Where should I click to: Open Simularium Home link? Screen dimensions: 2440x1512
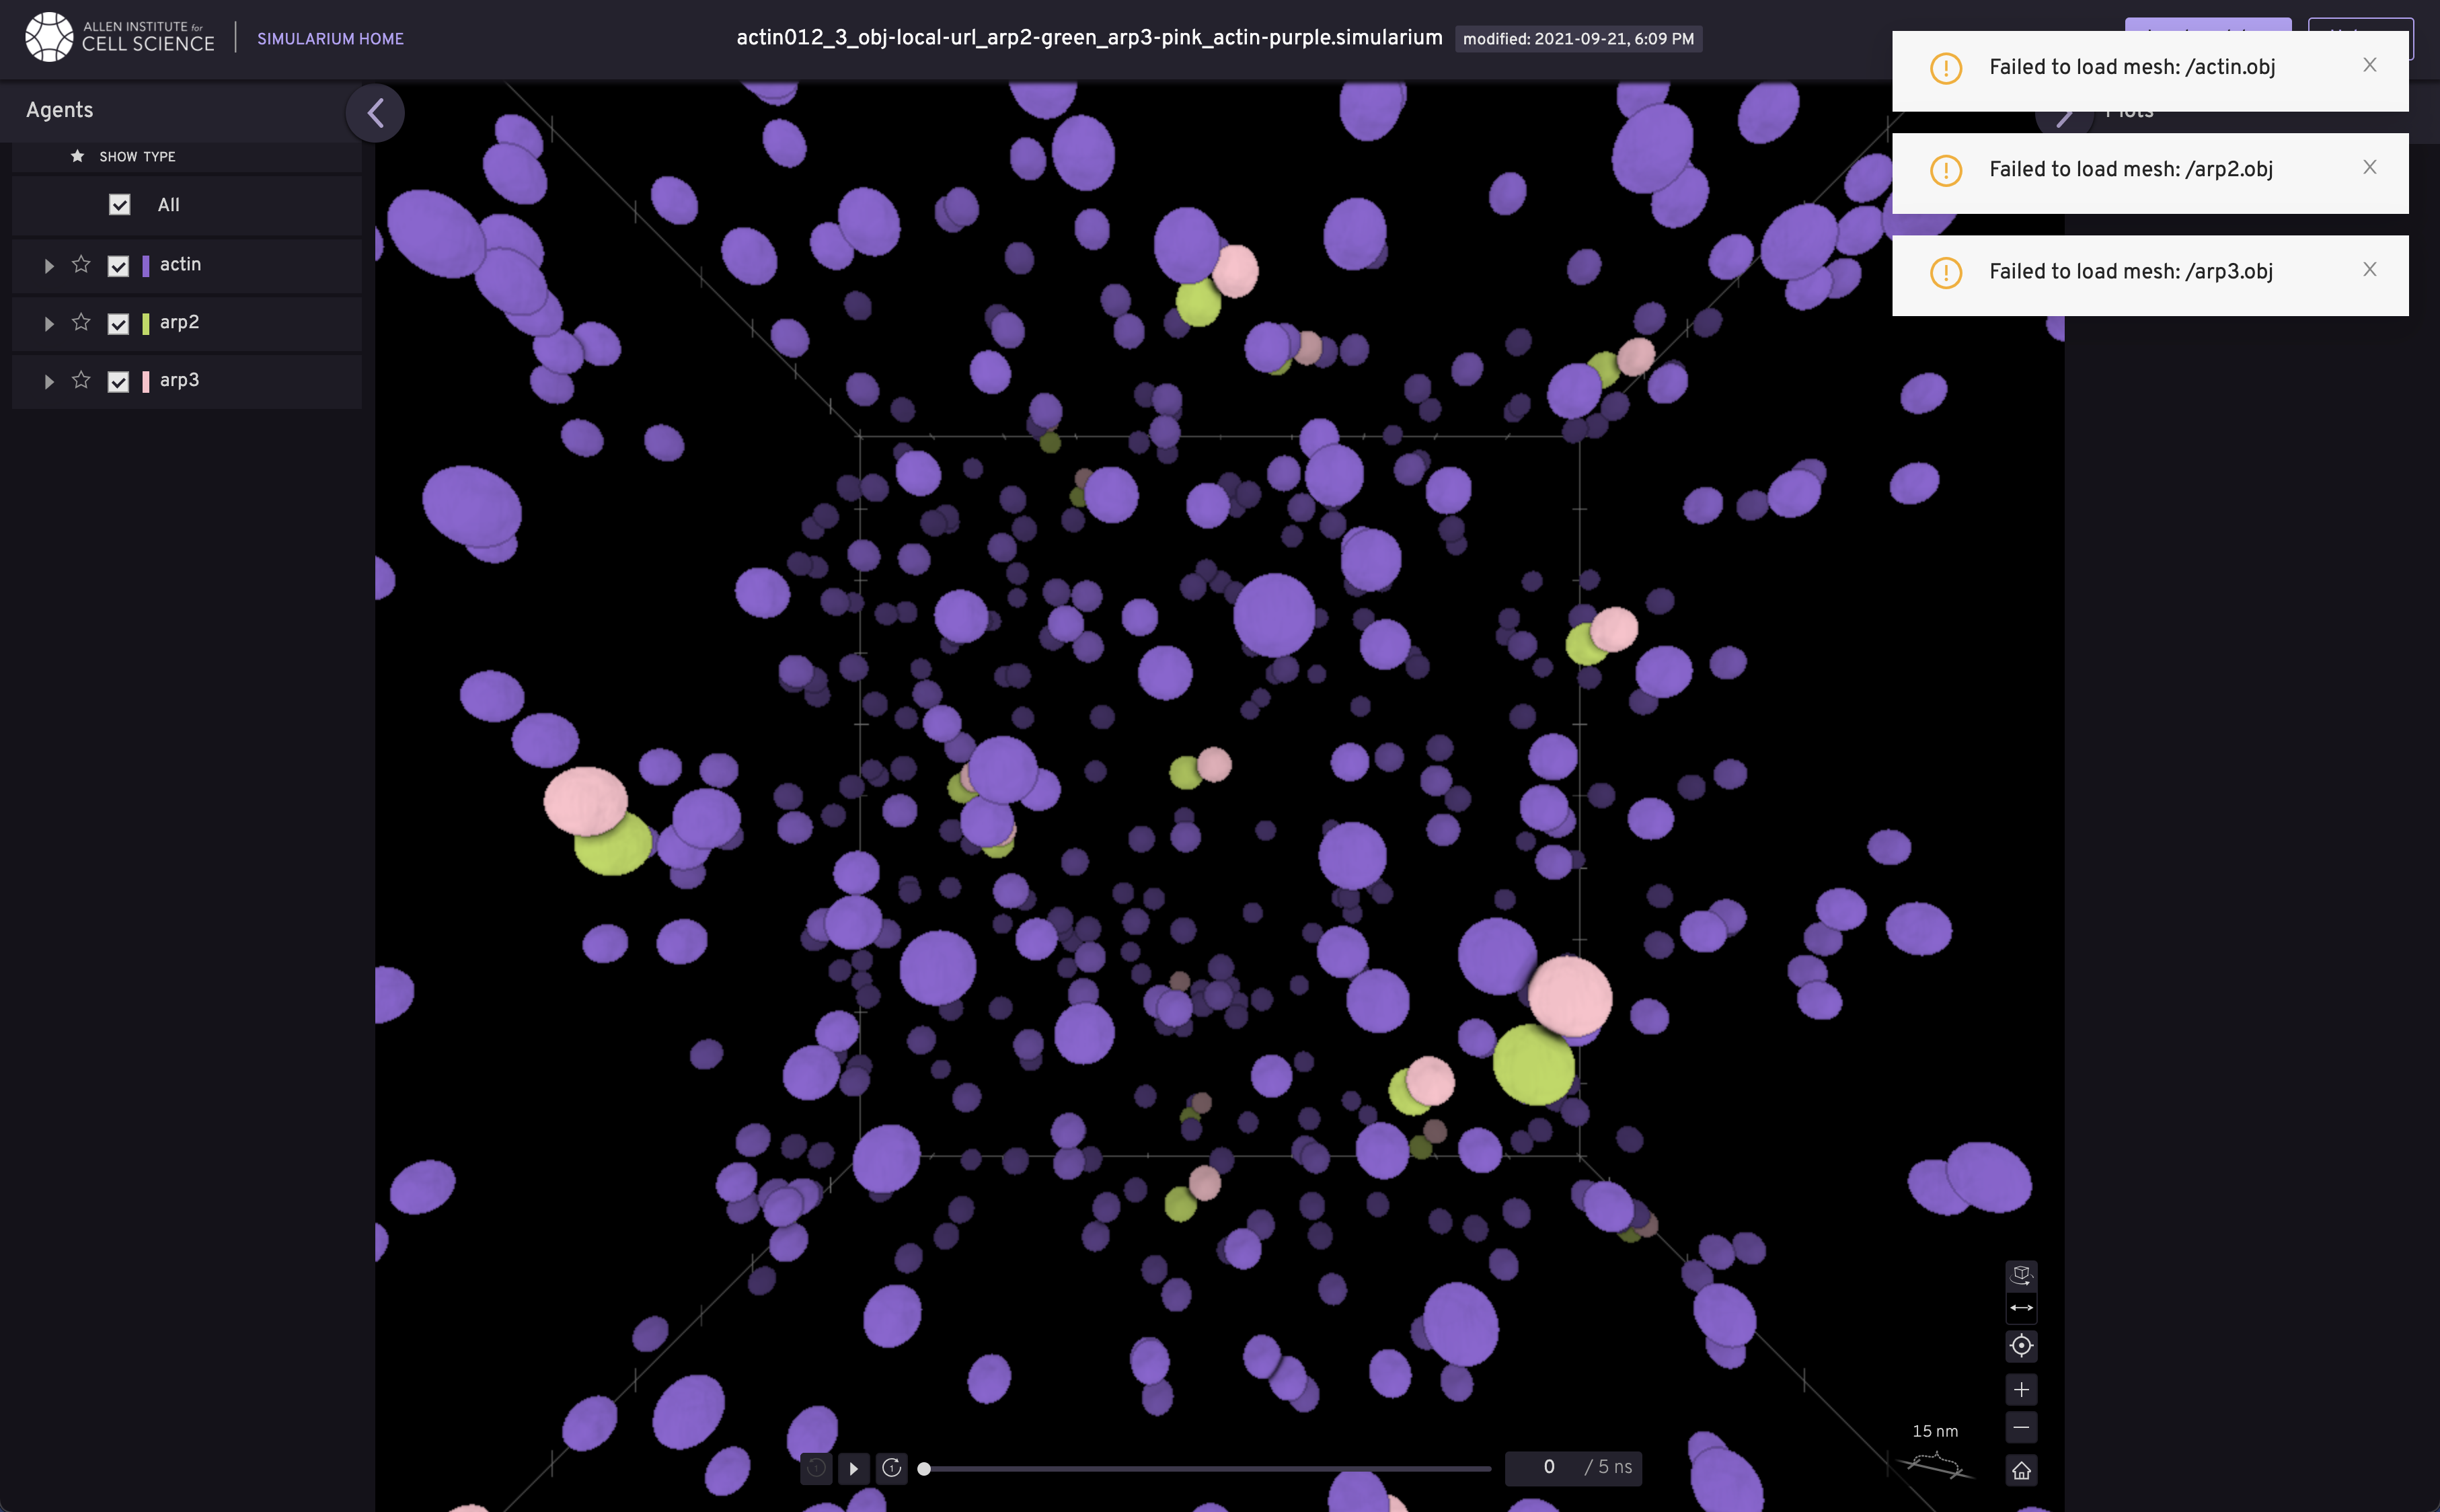click(330, 39)
